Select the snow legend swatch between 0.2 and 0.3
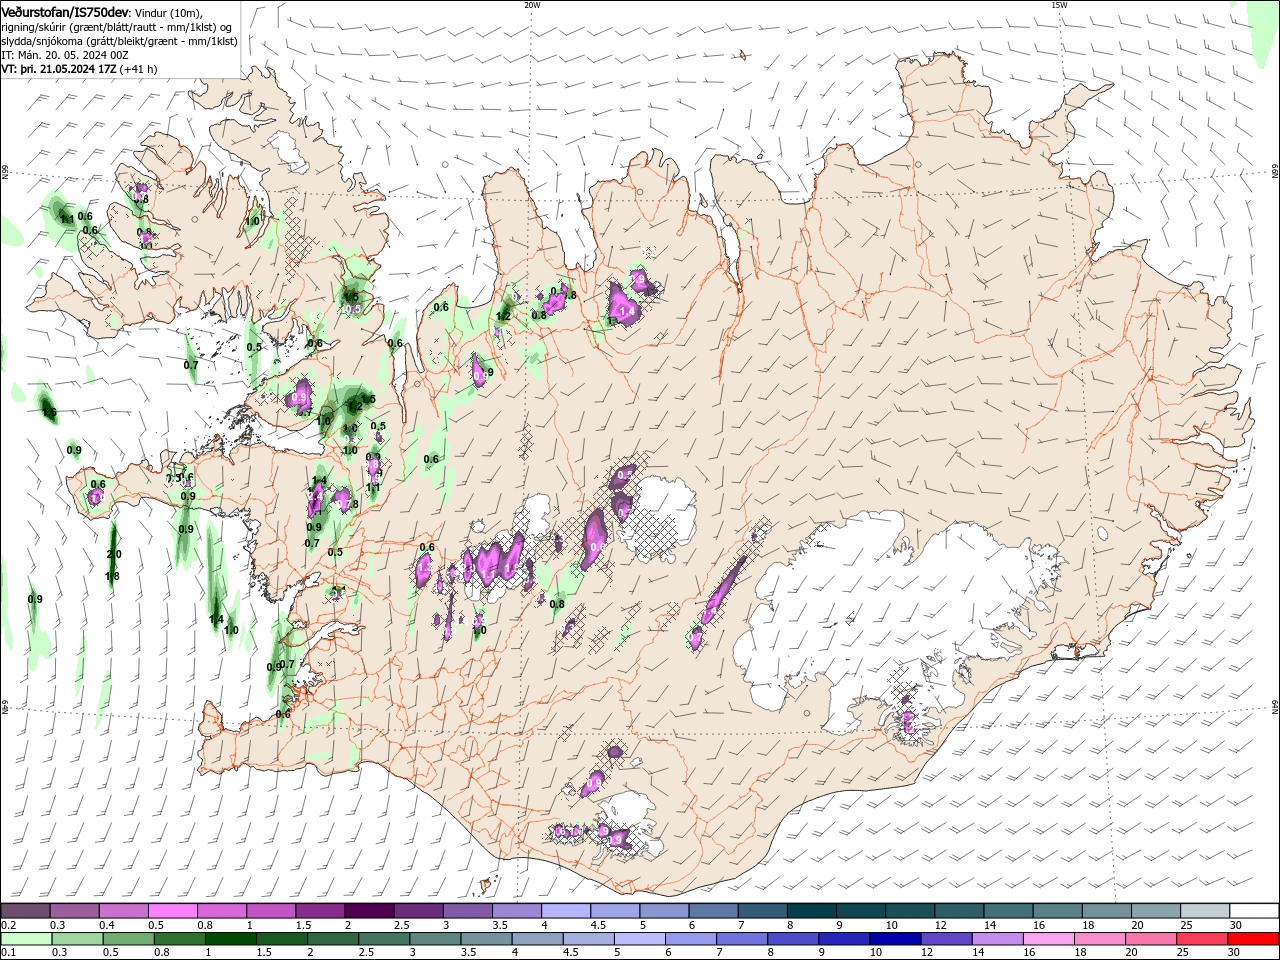 click(x=25, y=911)
